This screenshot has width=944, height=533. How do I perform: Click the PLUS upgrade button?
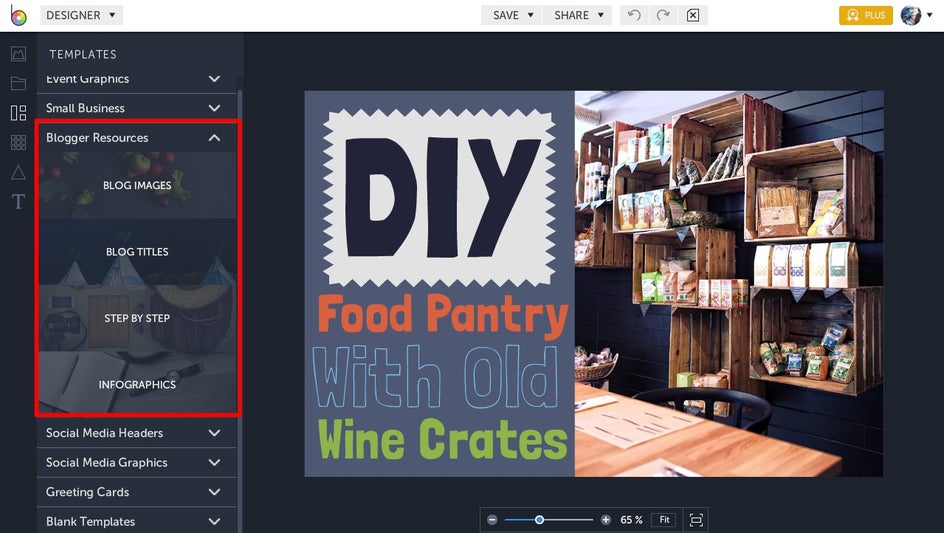[x=866, y=15]
